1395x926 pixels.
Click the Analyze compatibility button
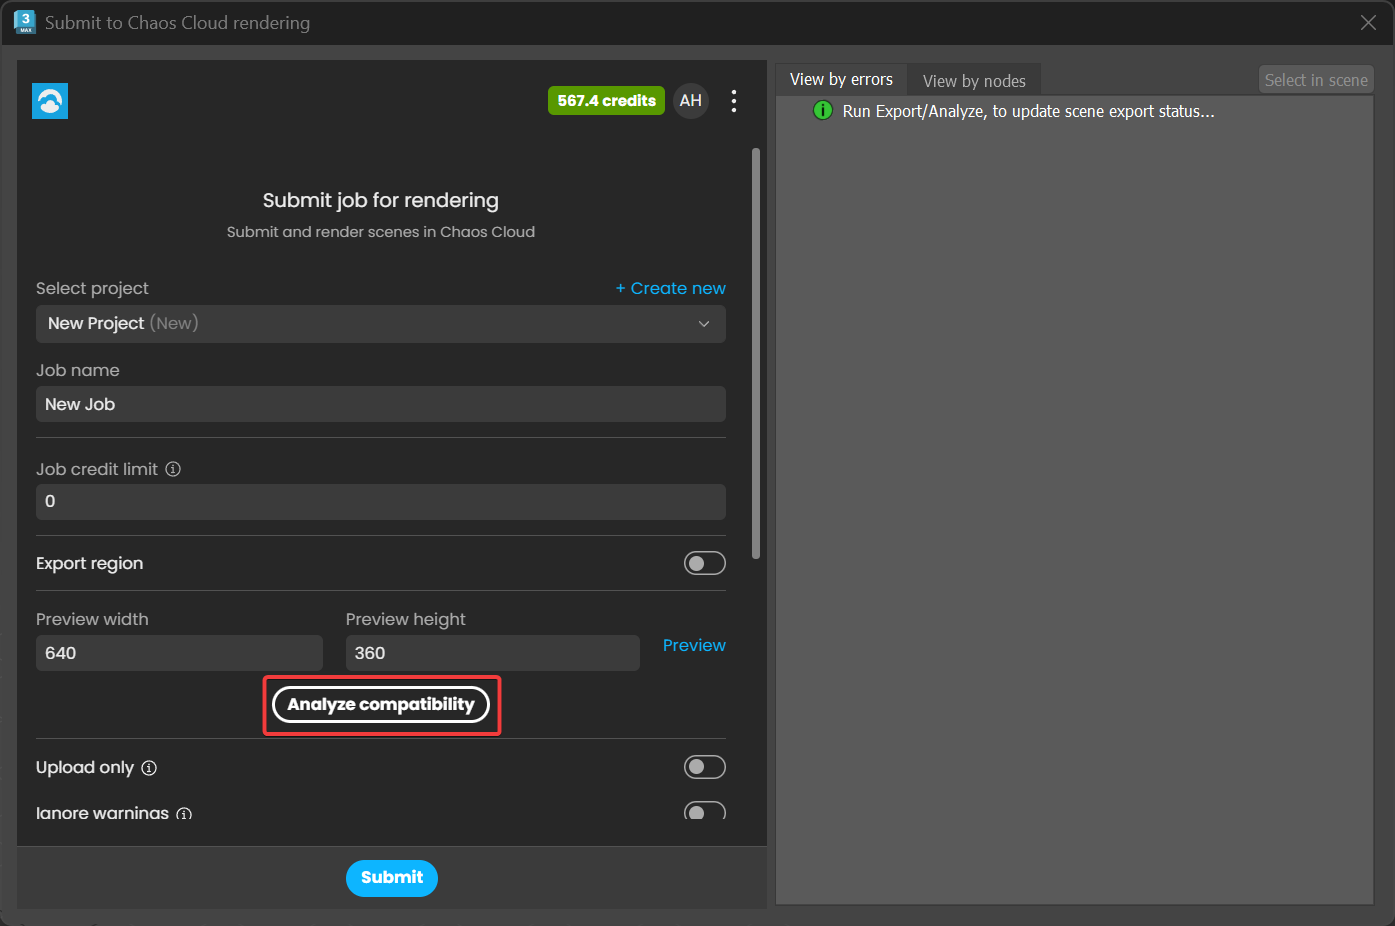[381, 704]
